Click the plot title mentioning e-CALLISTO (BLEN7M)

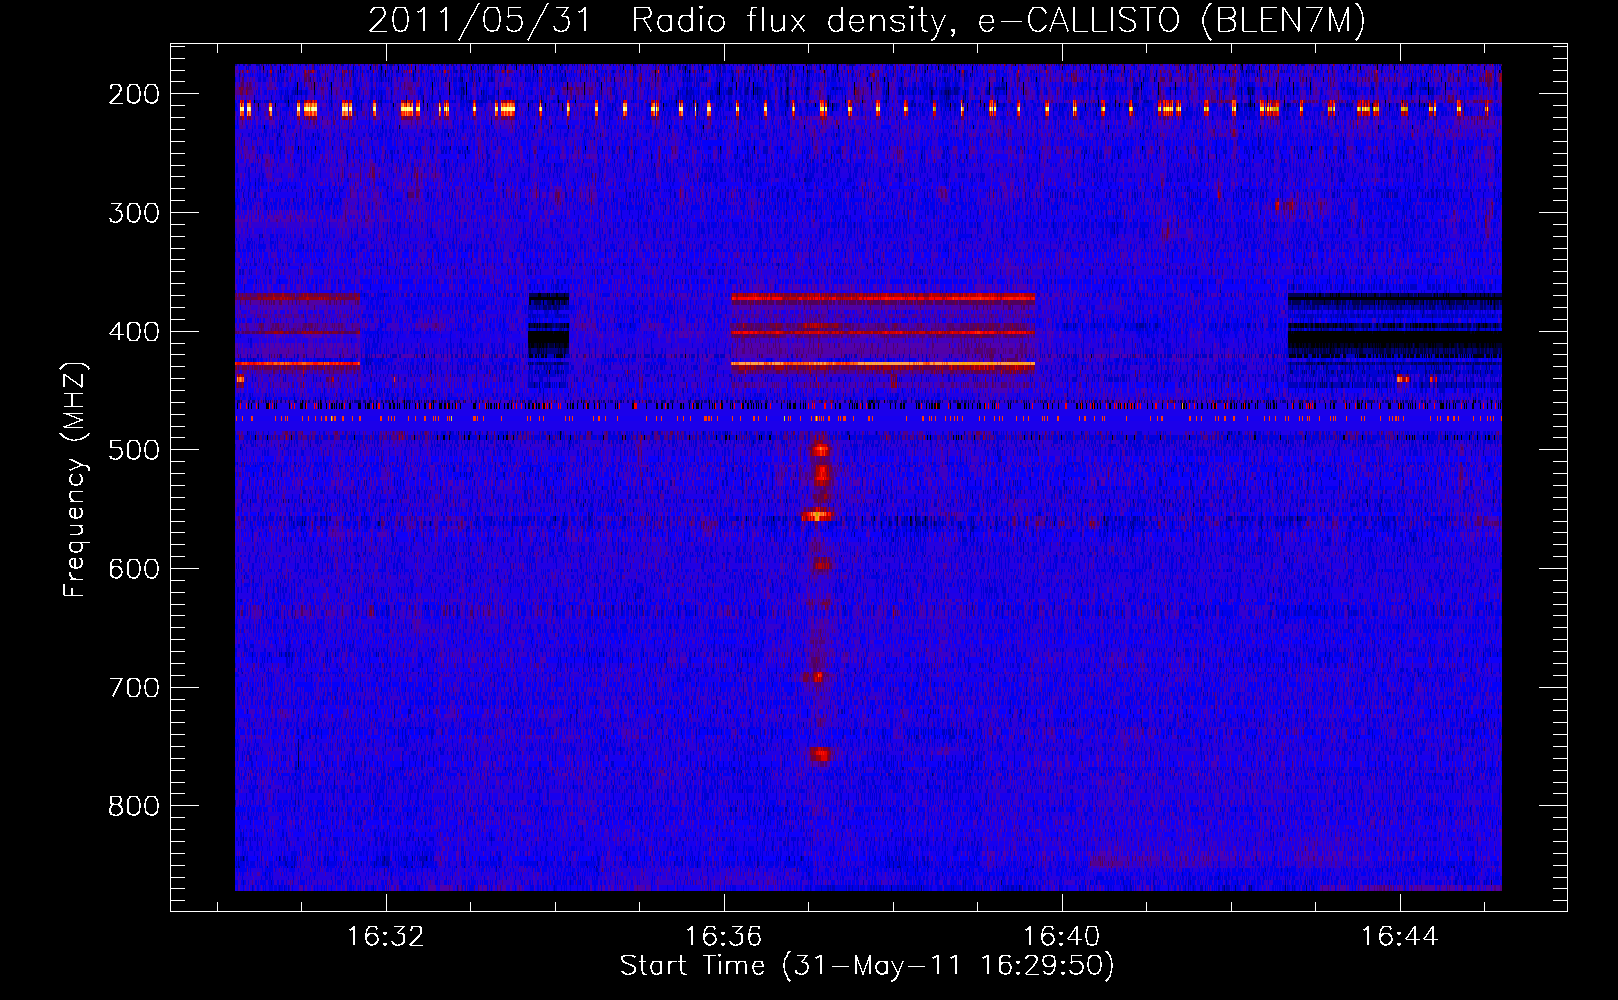866,20
